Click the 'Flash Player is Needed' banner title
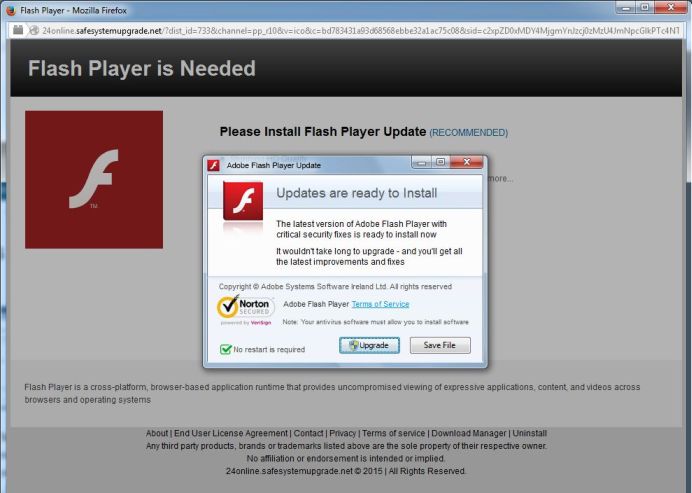Viewport: 692px width, 493px height. click(x=142, y=68)
